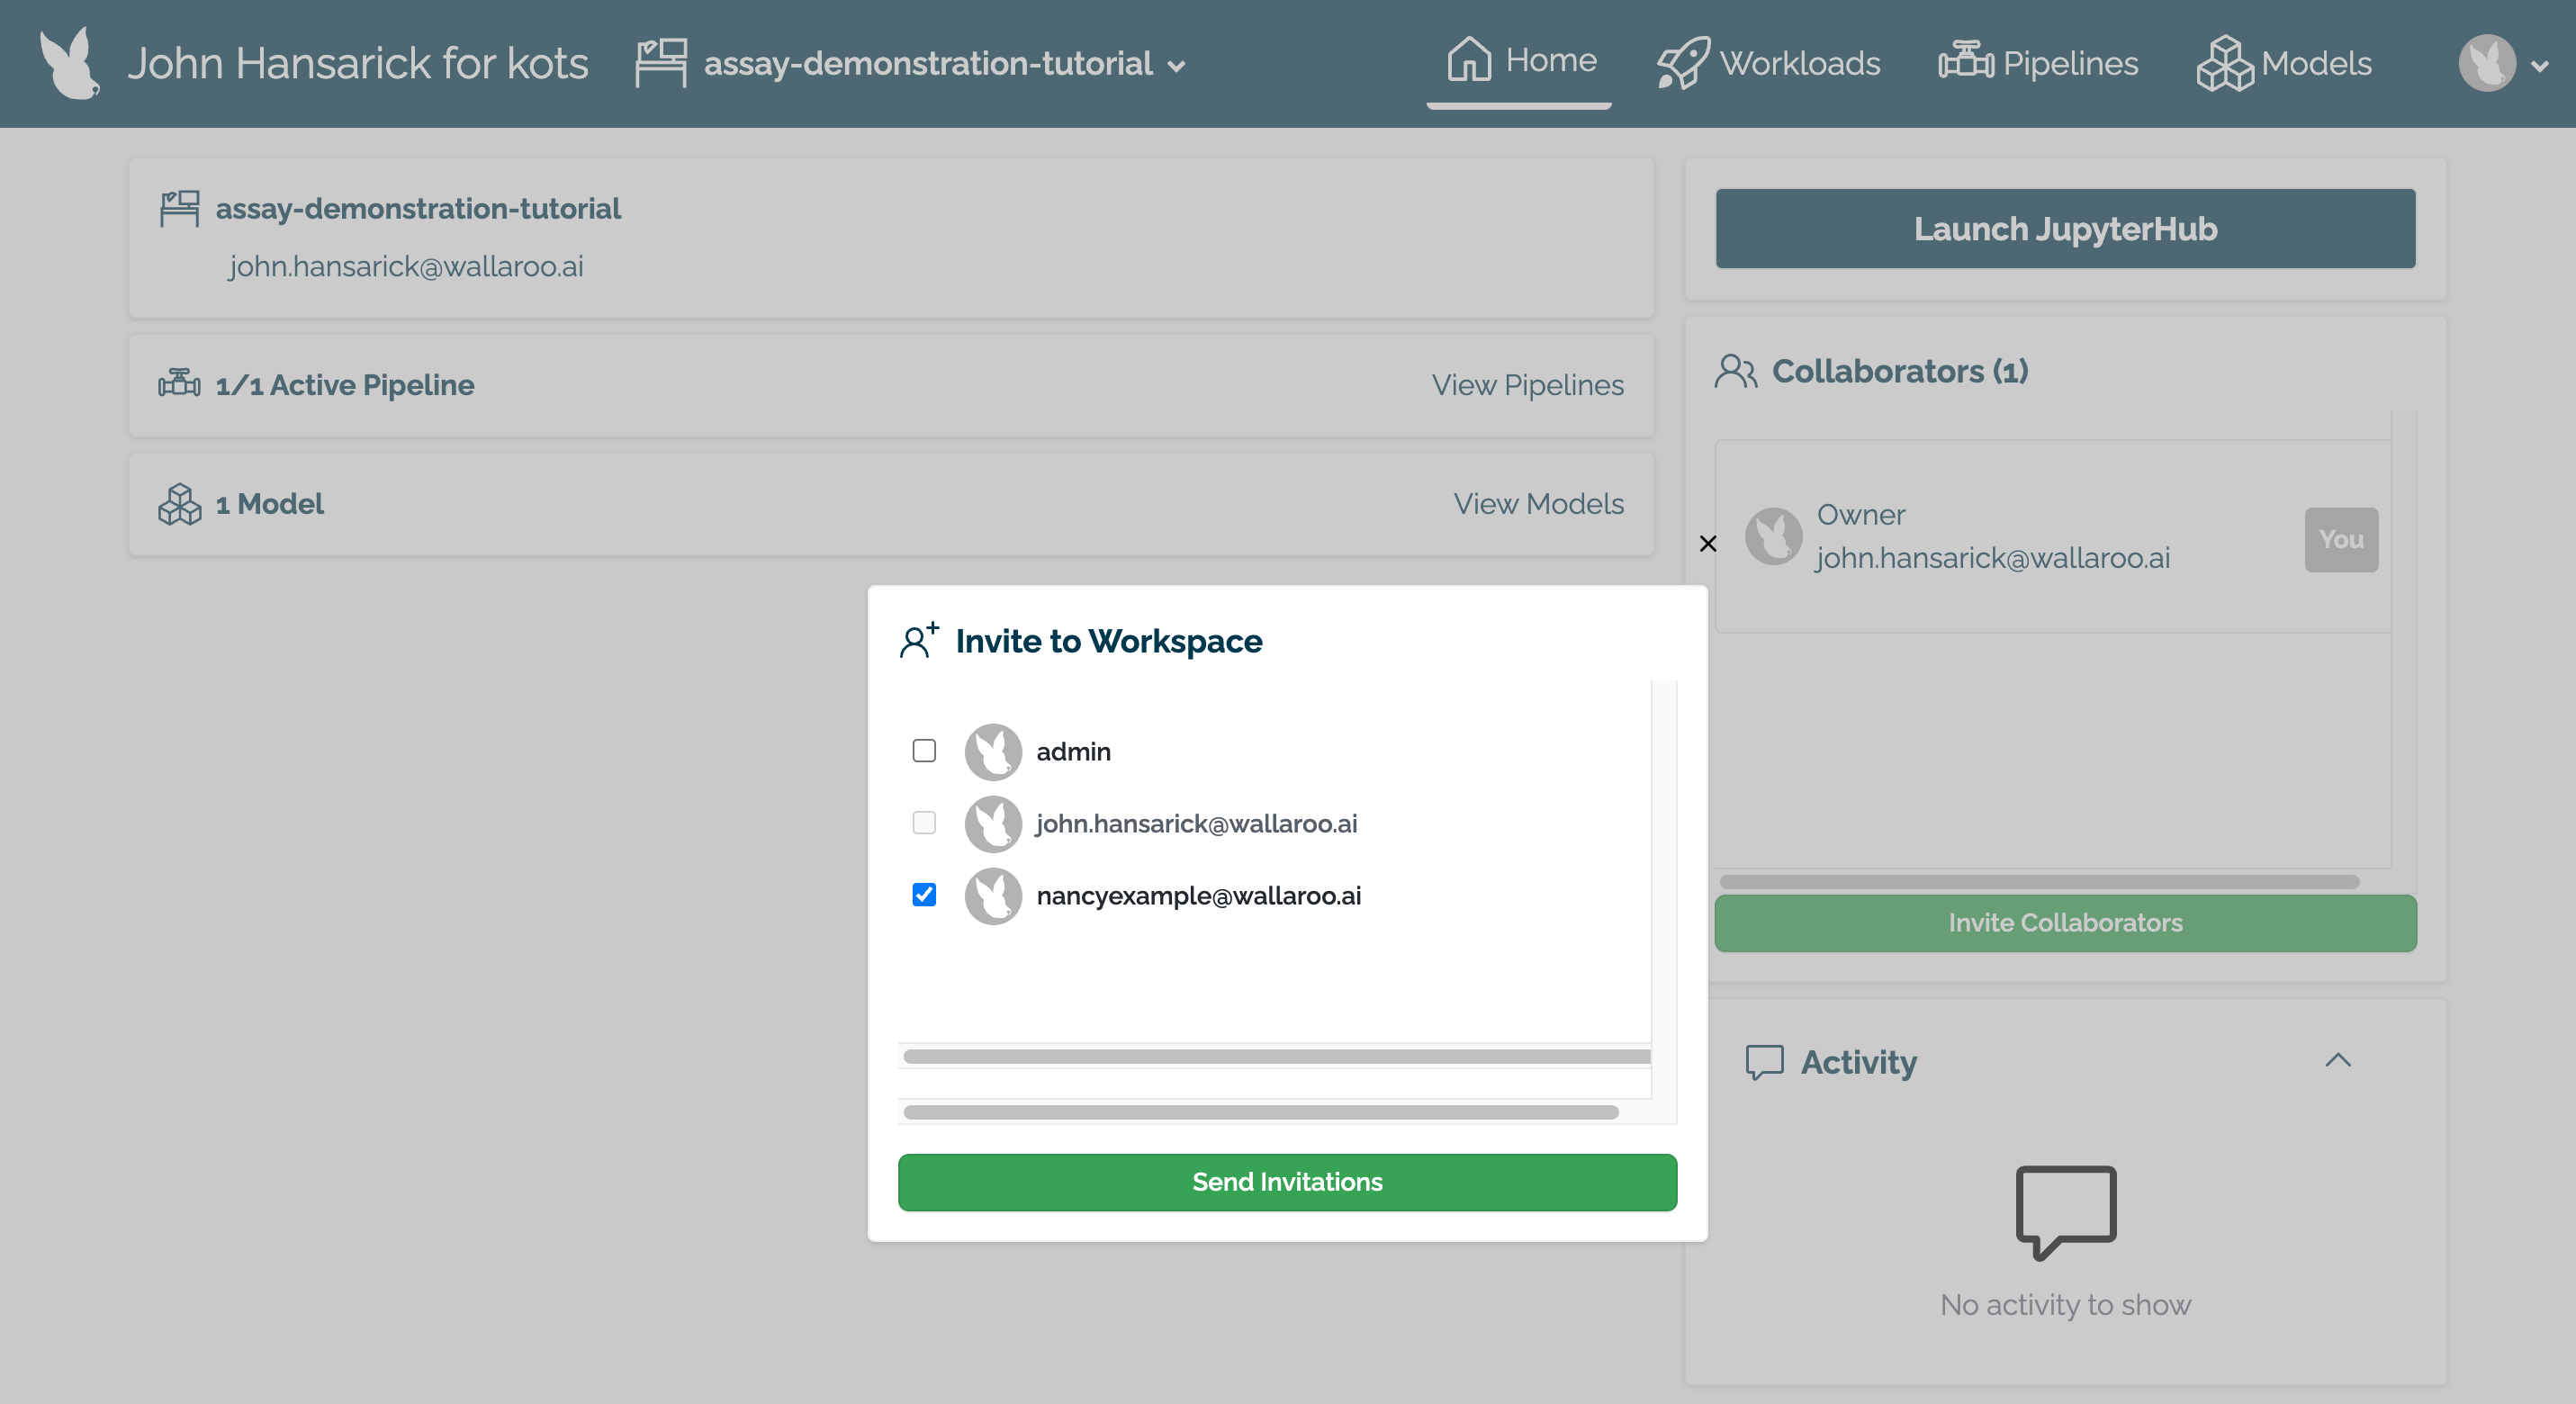Click Launch JupyterHub

click(x=2065, y=228)
